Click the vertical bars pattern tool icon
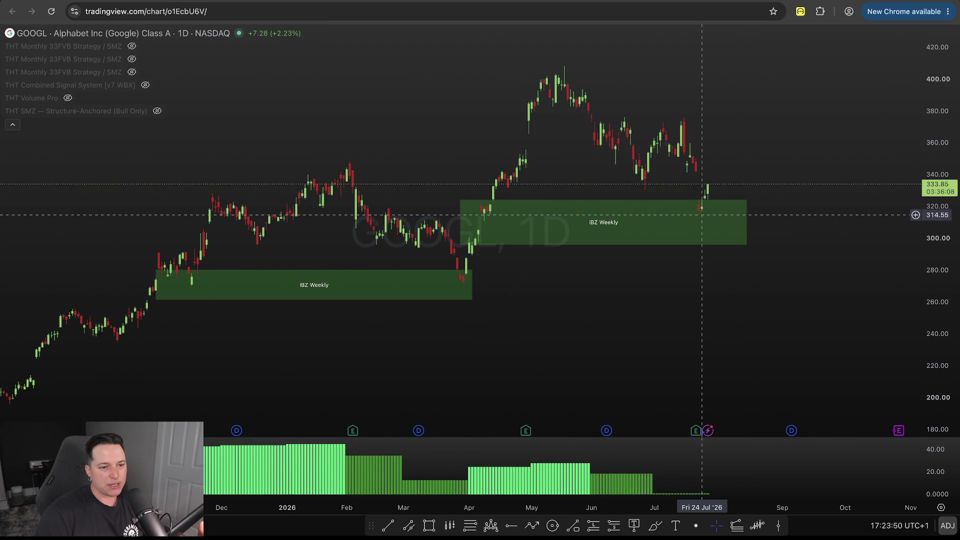Viewport: 960px width, 540px height. click(x=449, y=525)
